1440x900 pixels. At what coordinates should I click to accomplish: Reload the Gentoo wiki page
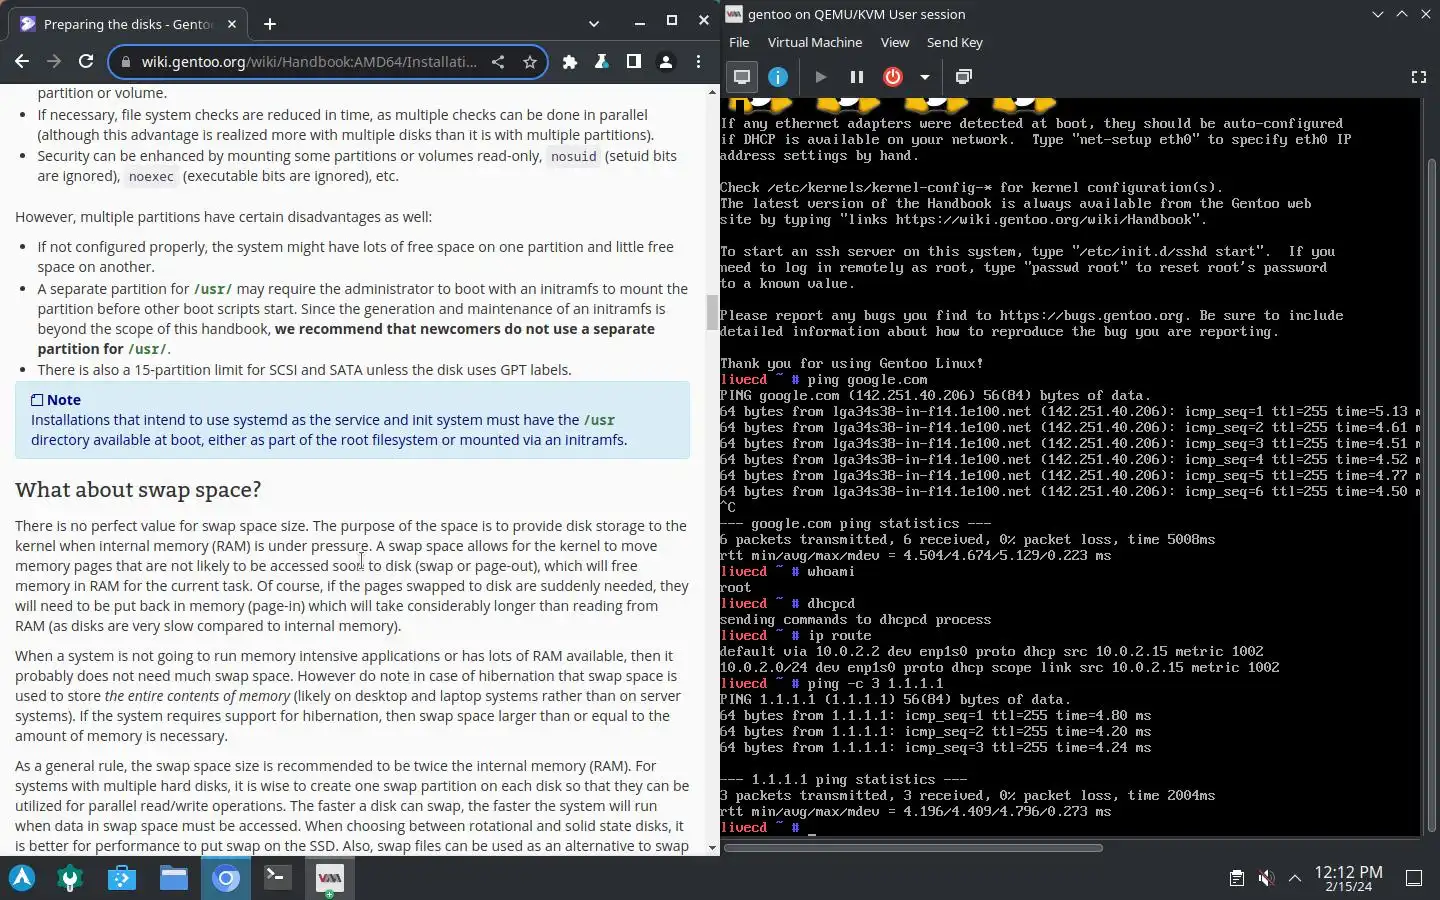pyautogui.click(x=86, y=62)
